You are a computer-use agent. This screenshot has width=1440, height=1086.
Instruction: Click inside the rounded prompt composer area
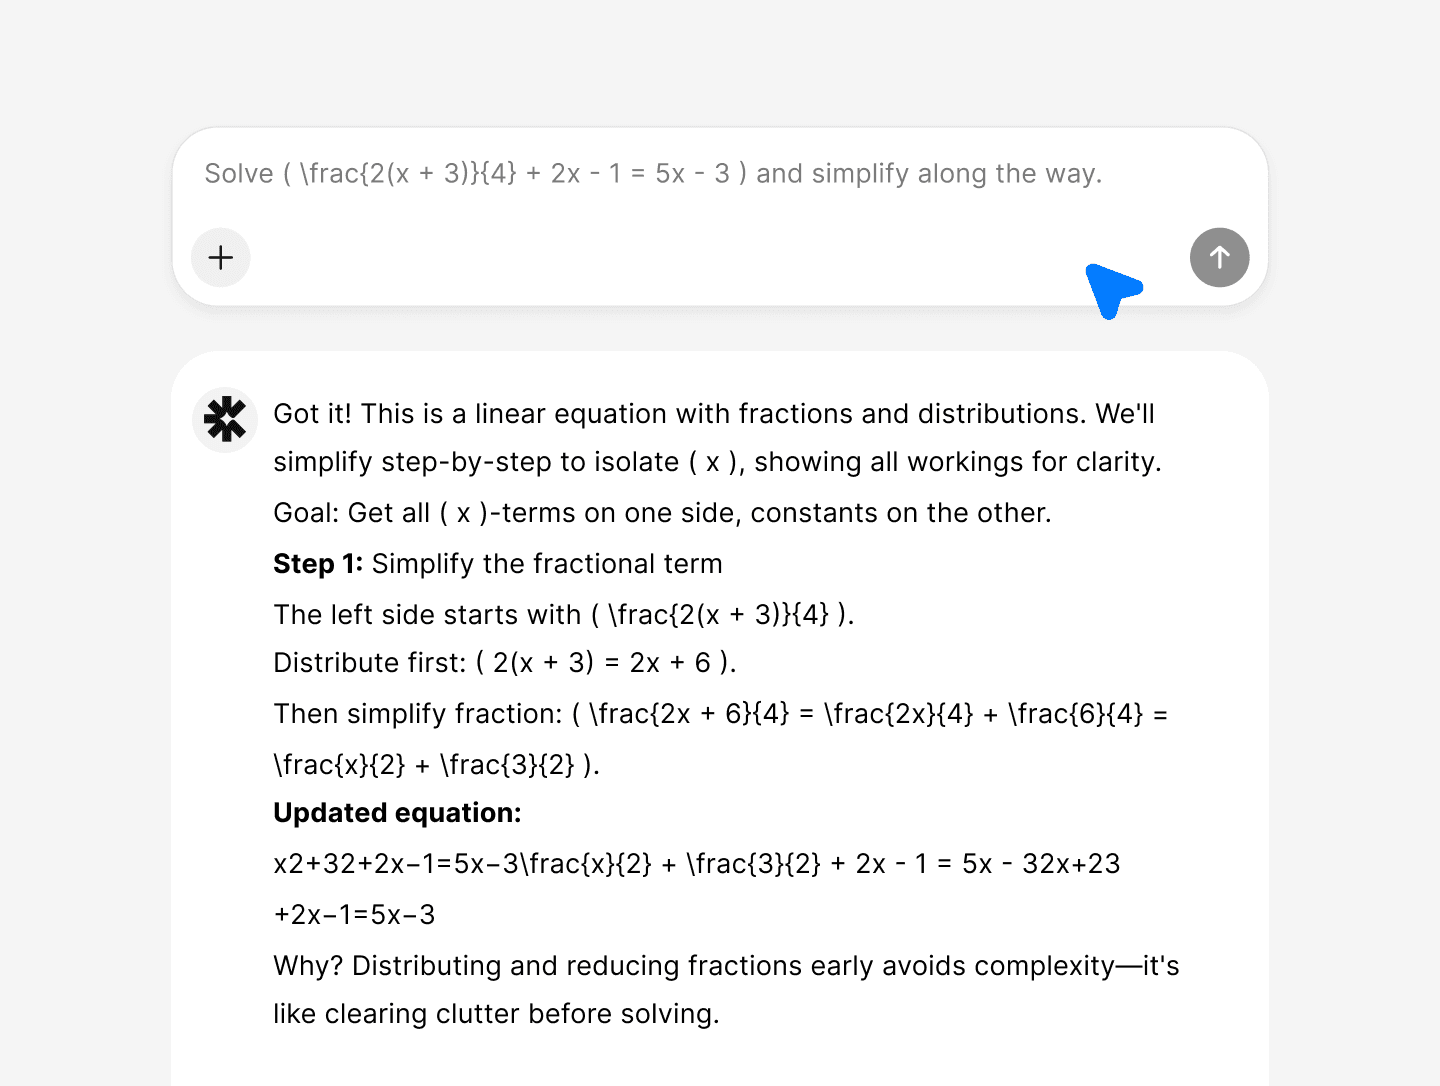(700, 215)
